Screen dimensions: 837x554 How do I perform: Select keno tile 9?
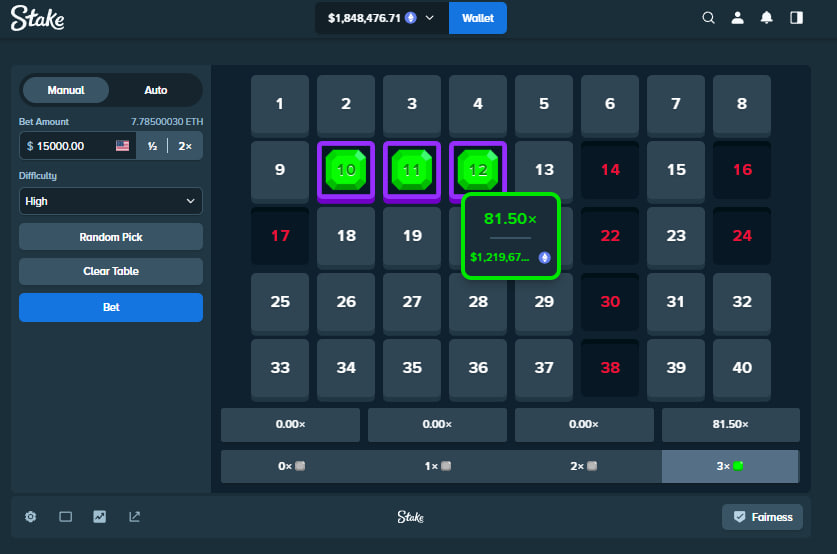(280, 170)
